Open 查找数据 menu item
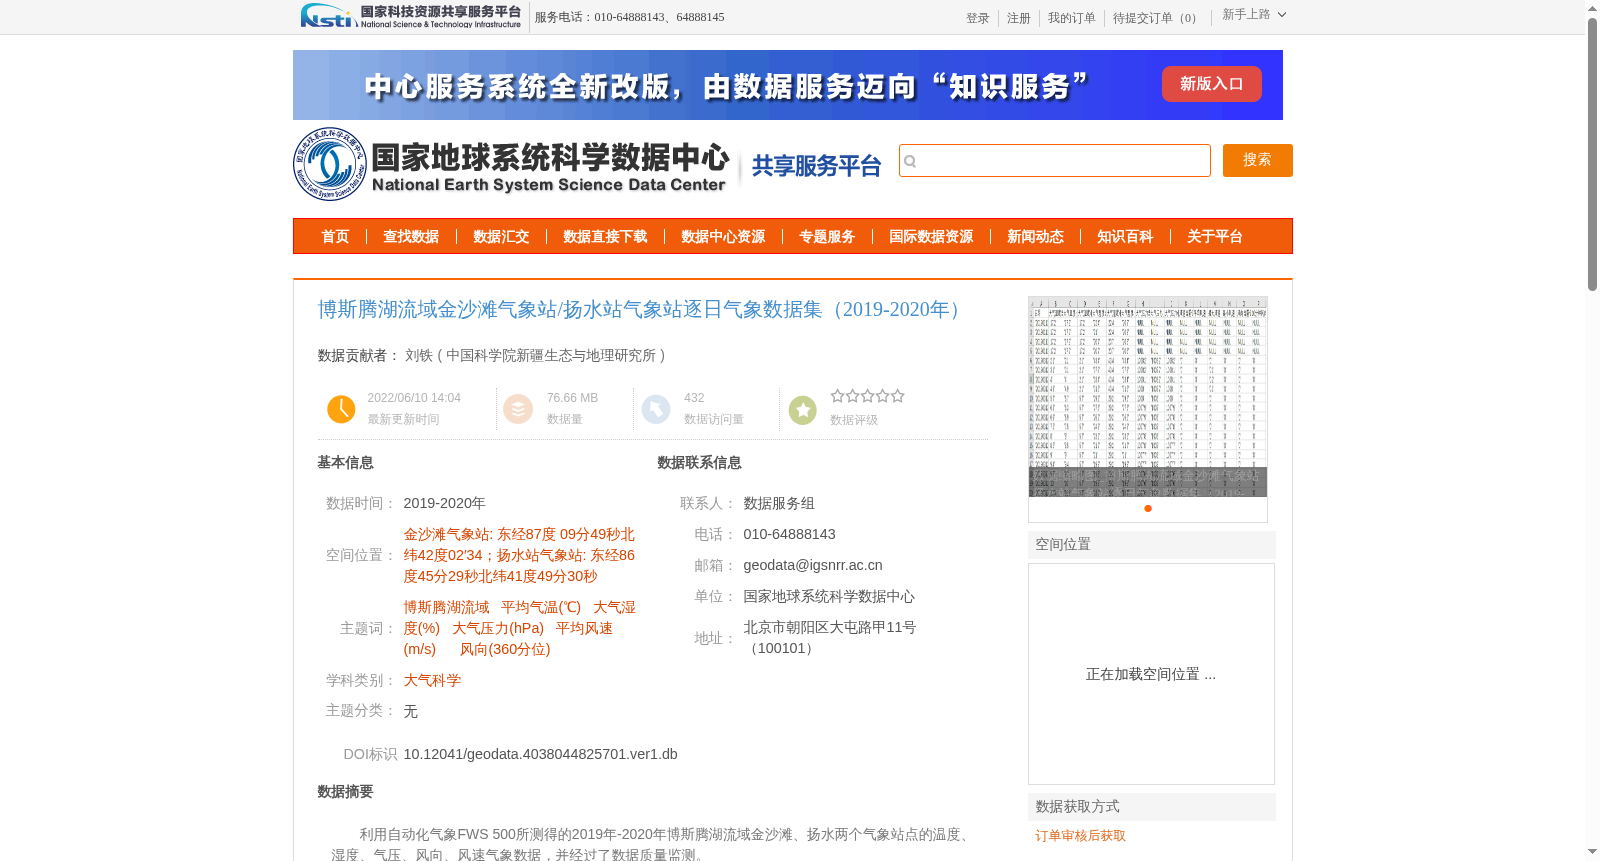1600x861 pixels. point(411,236)
